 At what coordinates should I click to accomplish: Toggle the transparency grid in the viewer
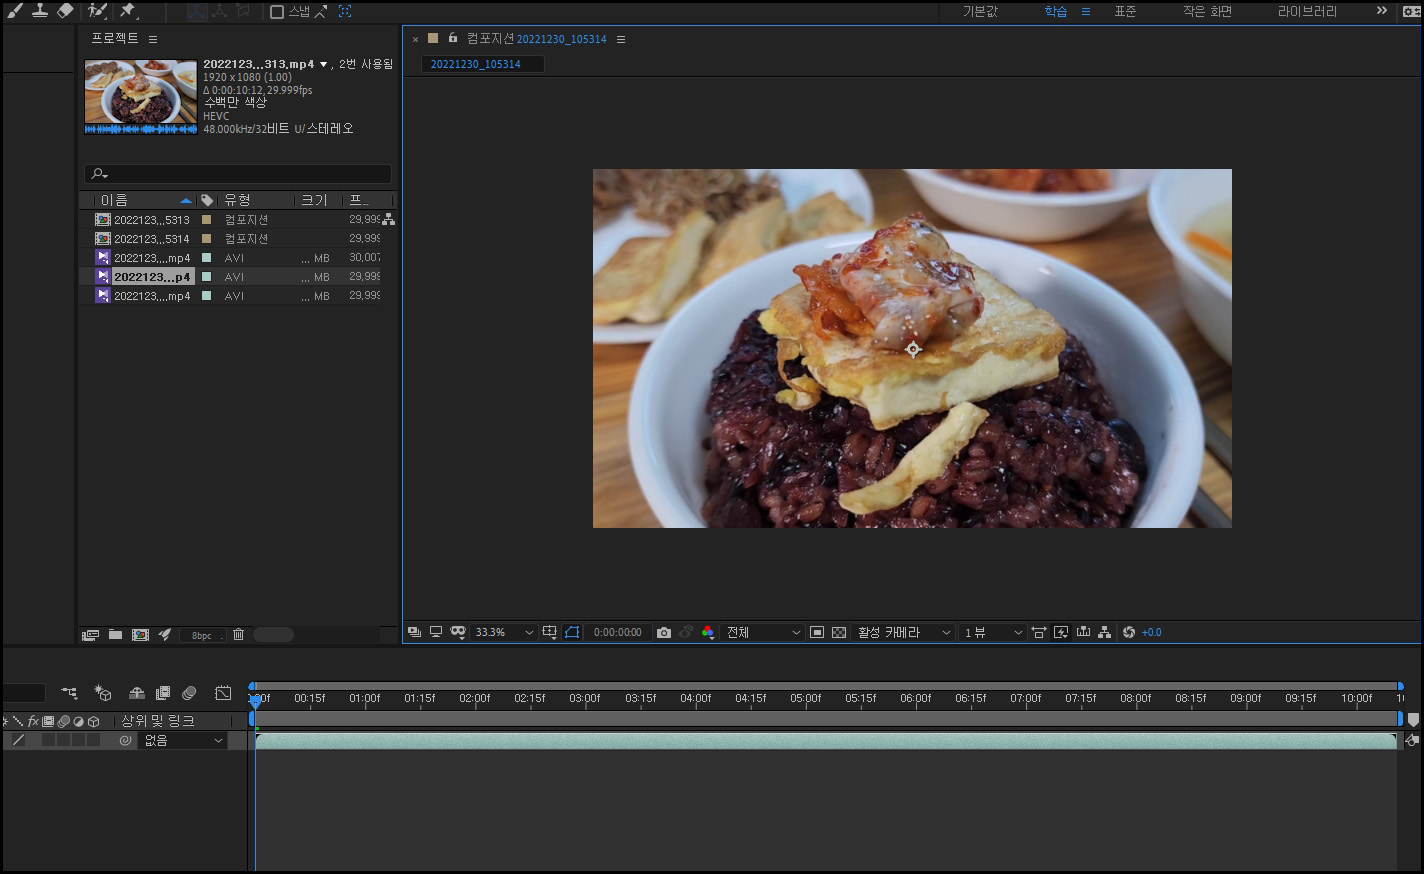click(x=839, y=632)
